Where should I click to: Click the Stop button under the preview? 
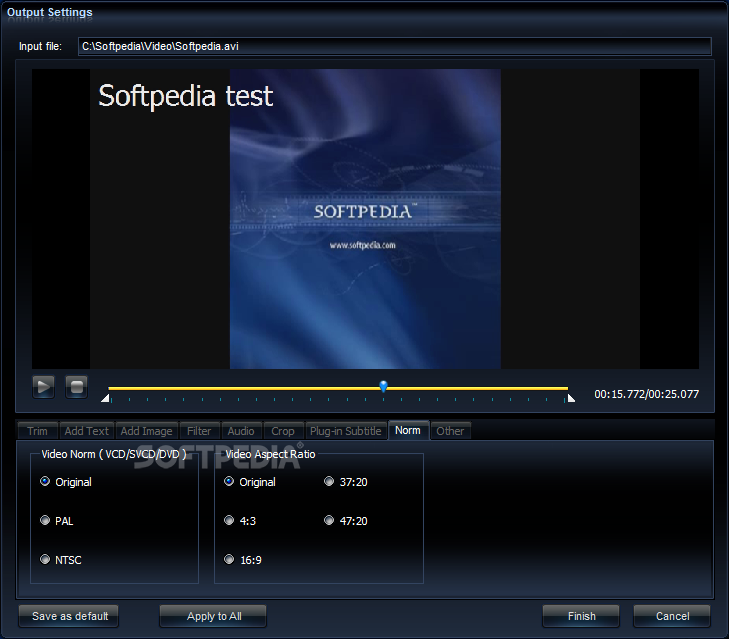pos(77,386)
